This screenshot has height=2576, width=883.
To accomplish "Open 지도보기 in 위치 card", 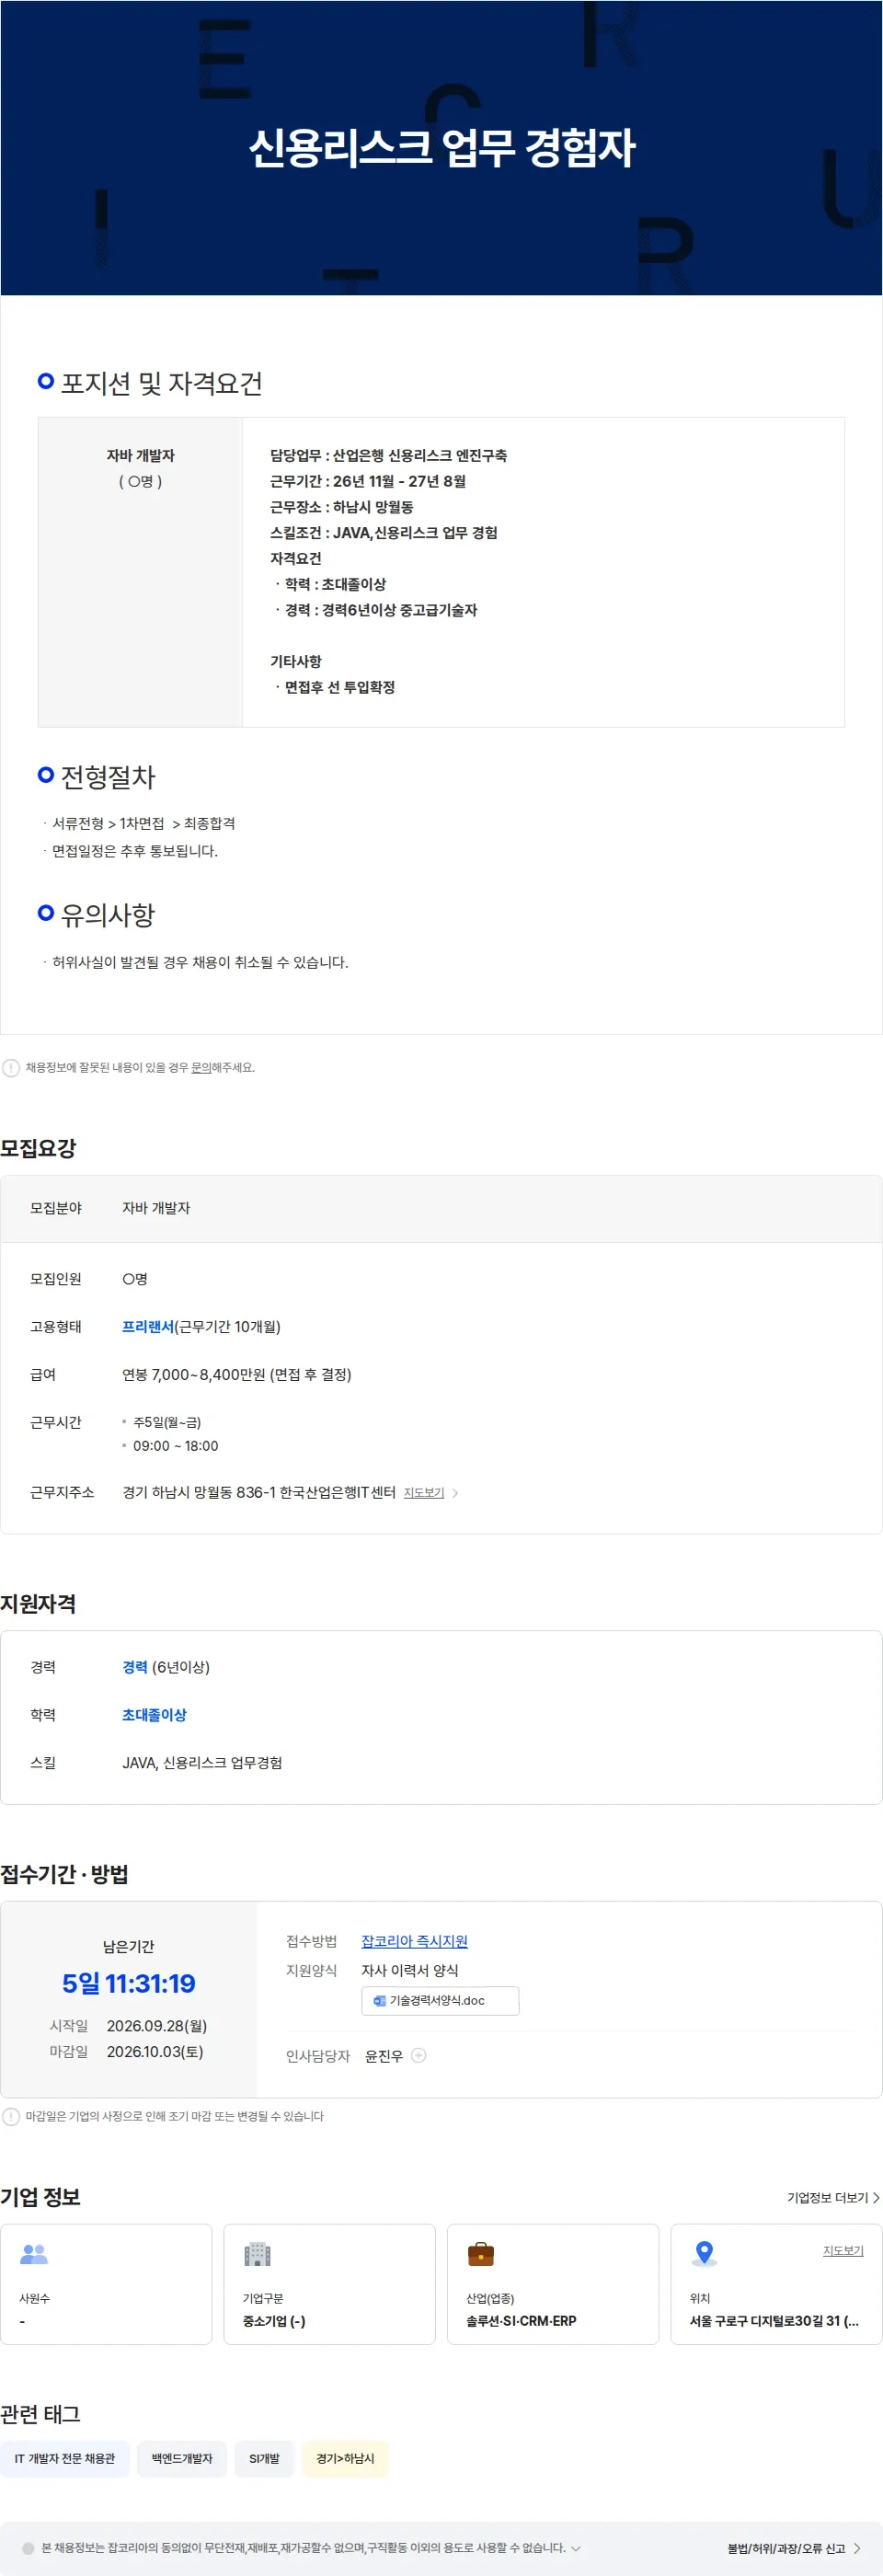I will click(843, 2251).
